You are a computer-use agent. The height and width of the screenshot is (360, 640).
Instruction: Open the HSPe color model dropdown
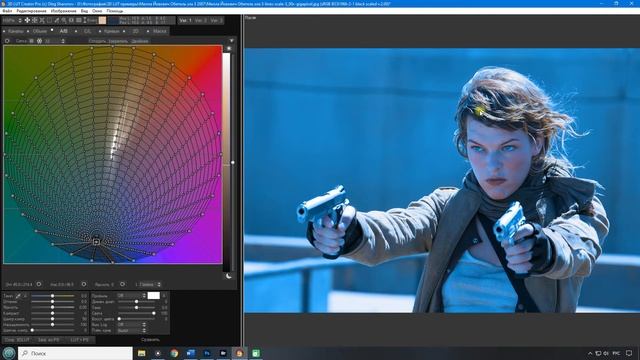(12, 20)
